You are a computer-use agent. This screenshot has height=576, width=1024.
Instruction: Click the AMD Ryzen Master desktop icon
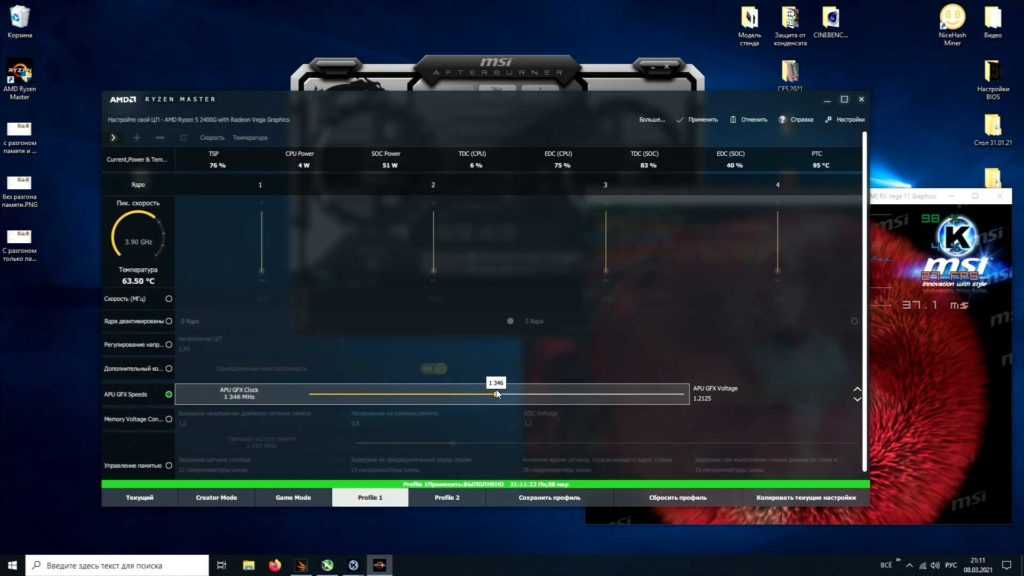[19, 74]
